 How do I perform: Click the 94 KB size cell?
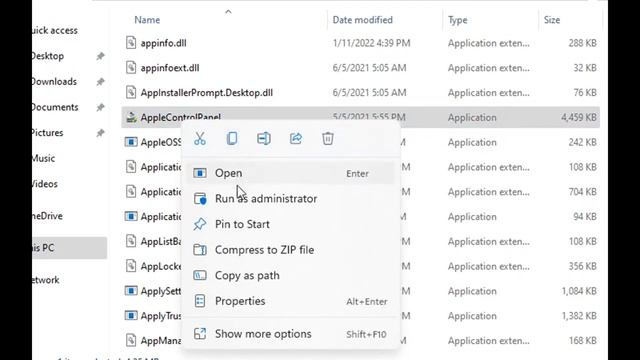pos(585,216)
